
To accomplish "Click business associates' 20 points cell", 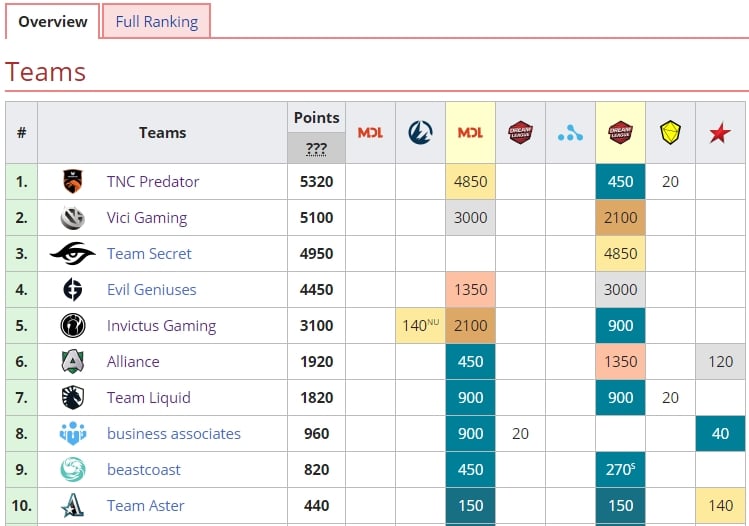I will point(520,434).
